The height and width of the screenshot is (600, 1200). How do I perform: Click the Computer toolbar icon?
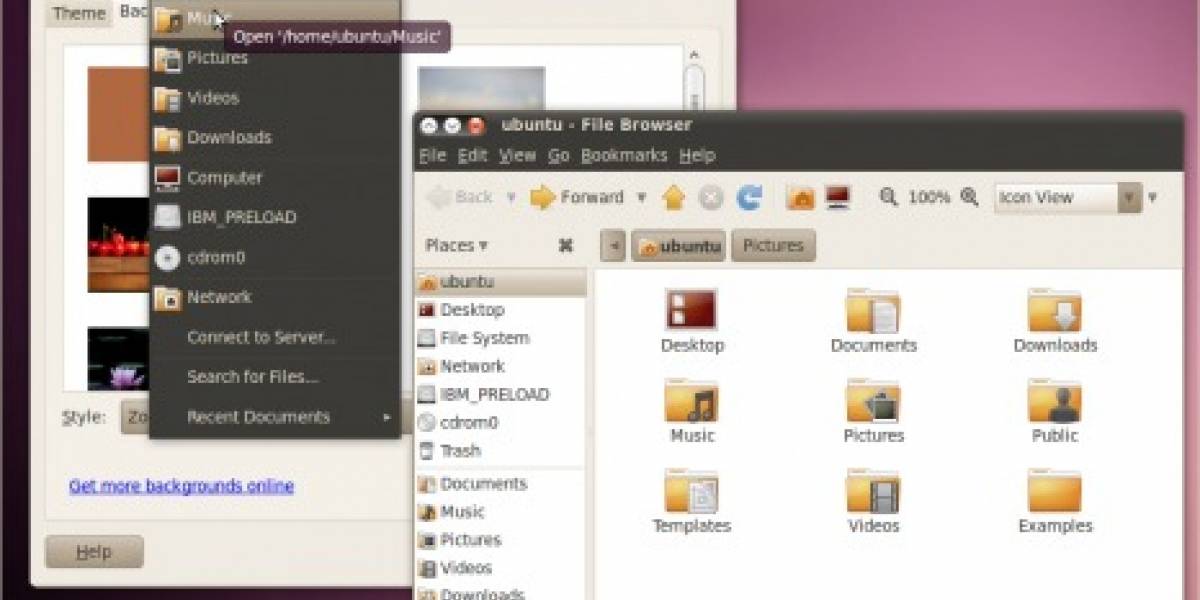pos(838,198)
